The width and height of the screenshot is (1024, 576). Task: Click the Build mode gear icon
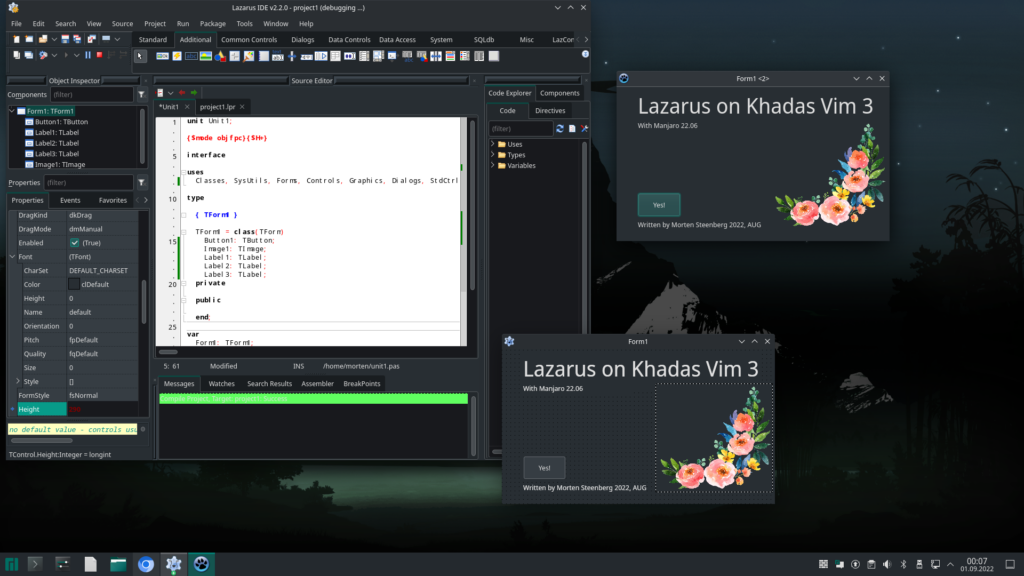43,56
